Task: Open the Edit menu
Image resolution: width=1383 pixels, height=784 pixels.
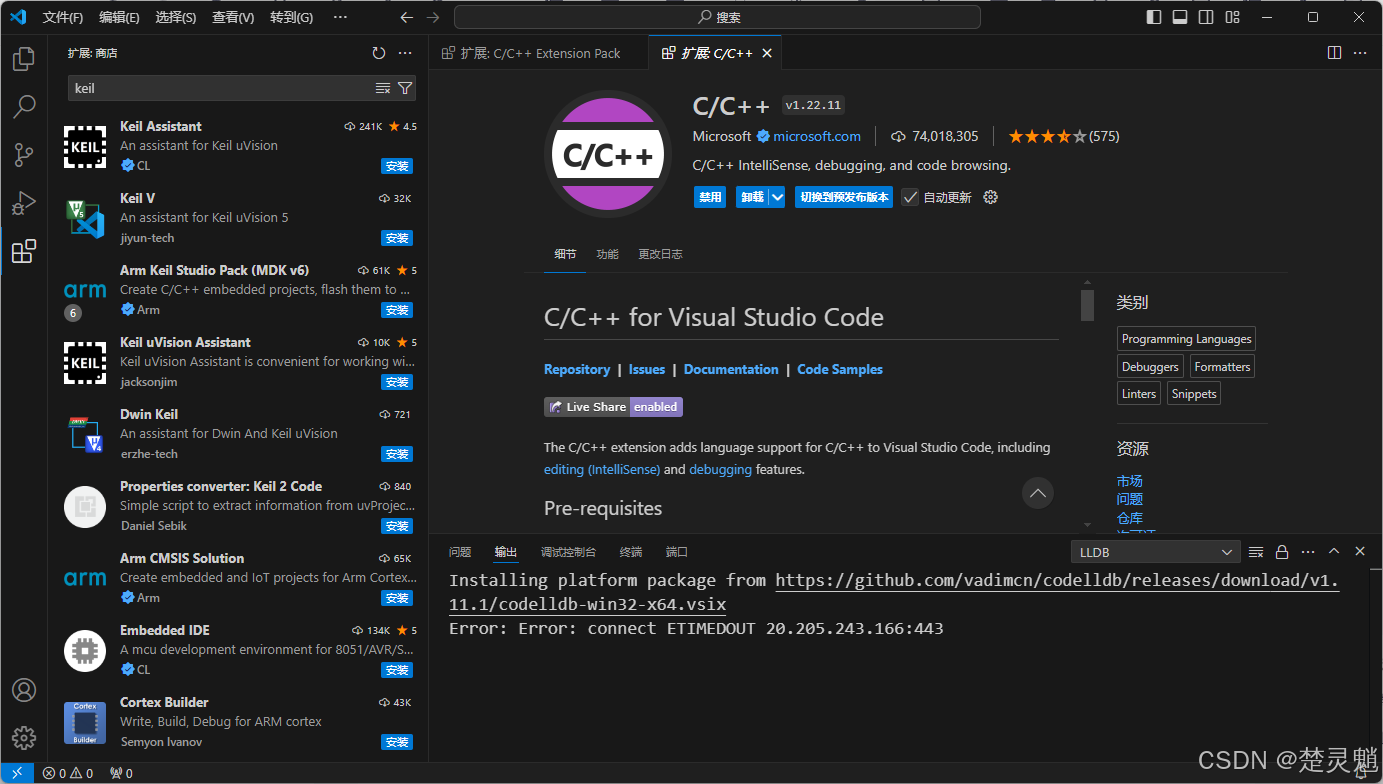Action: (x=120, y=17)
